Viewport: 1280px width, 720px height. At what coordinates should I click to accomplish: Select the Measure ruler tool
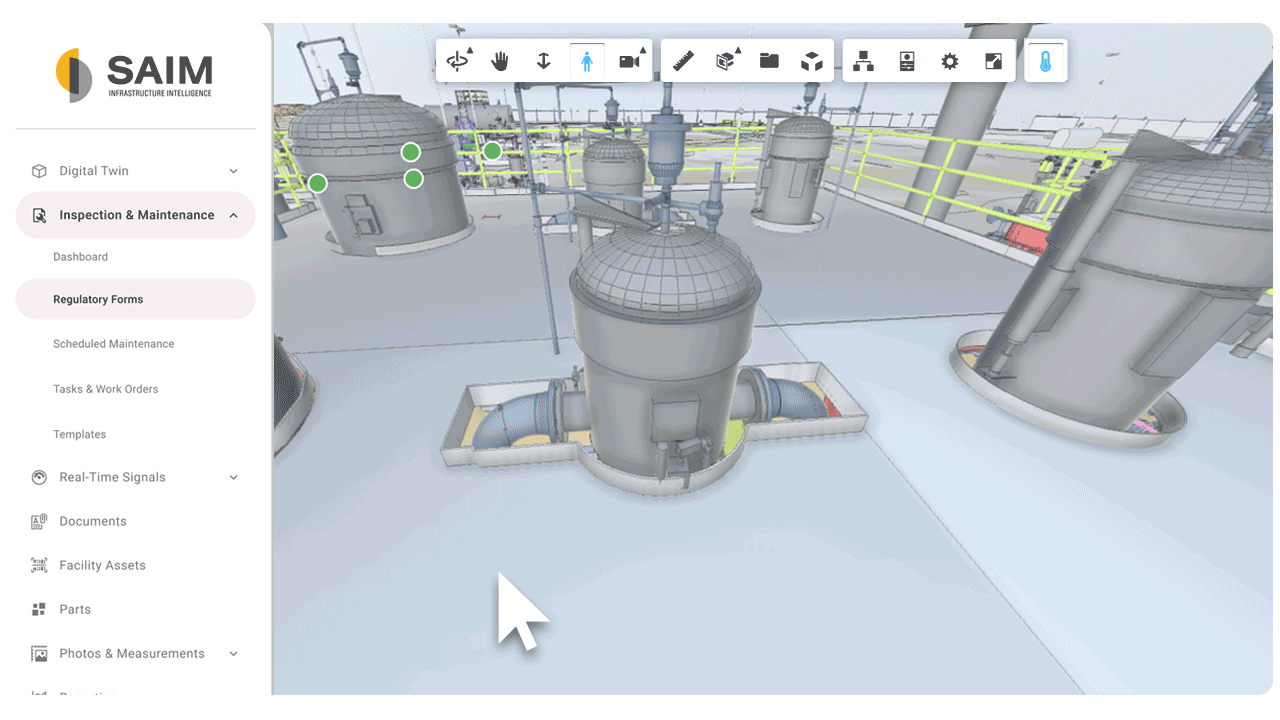coord(684,61)
